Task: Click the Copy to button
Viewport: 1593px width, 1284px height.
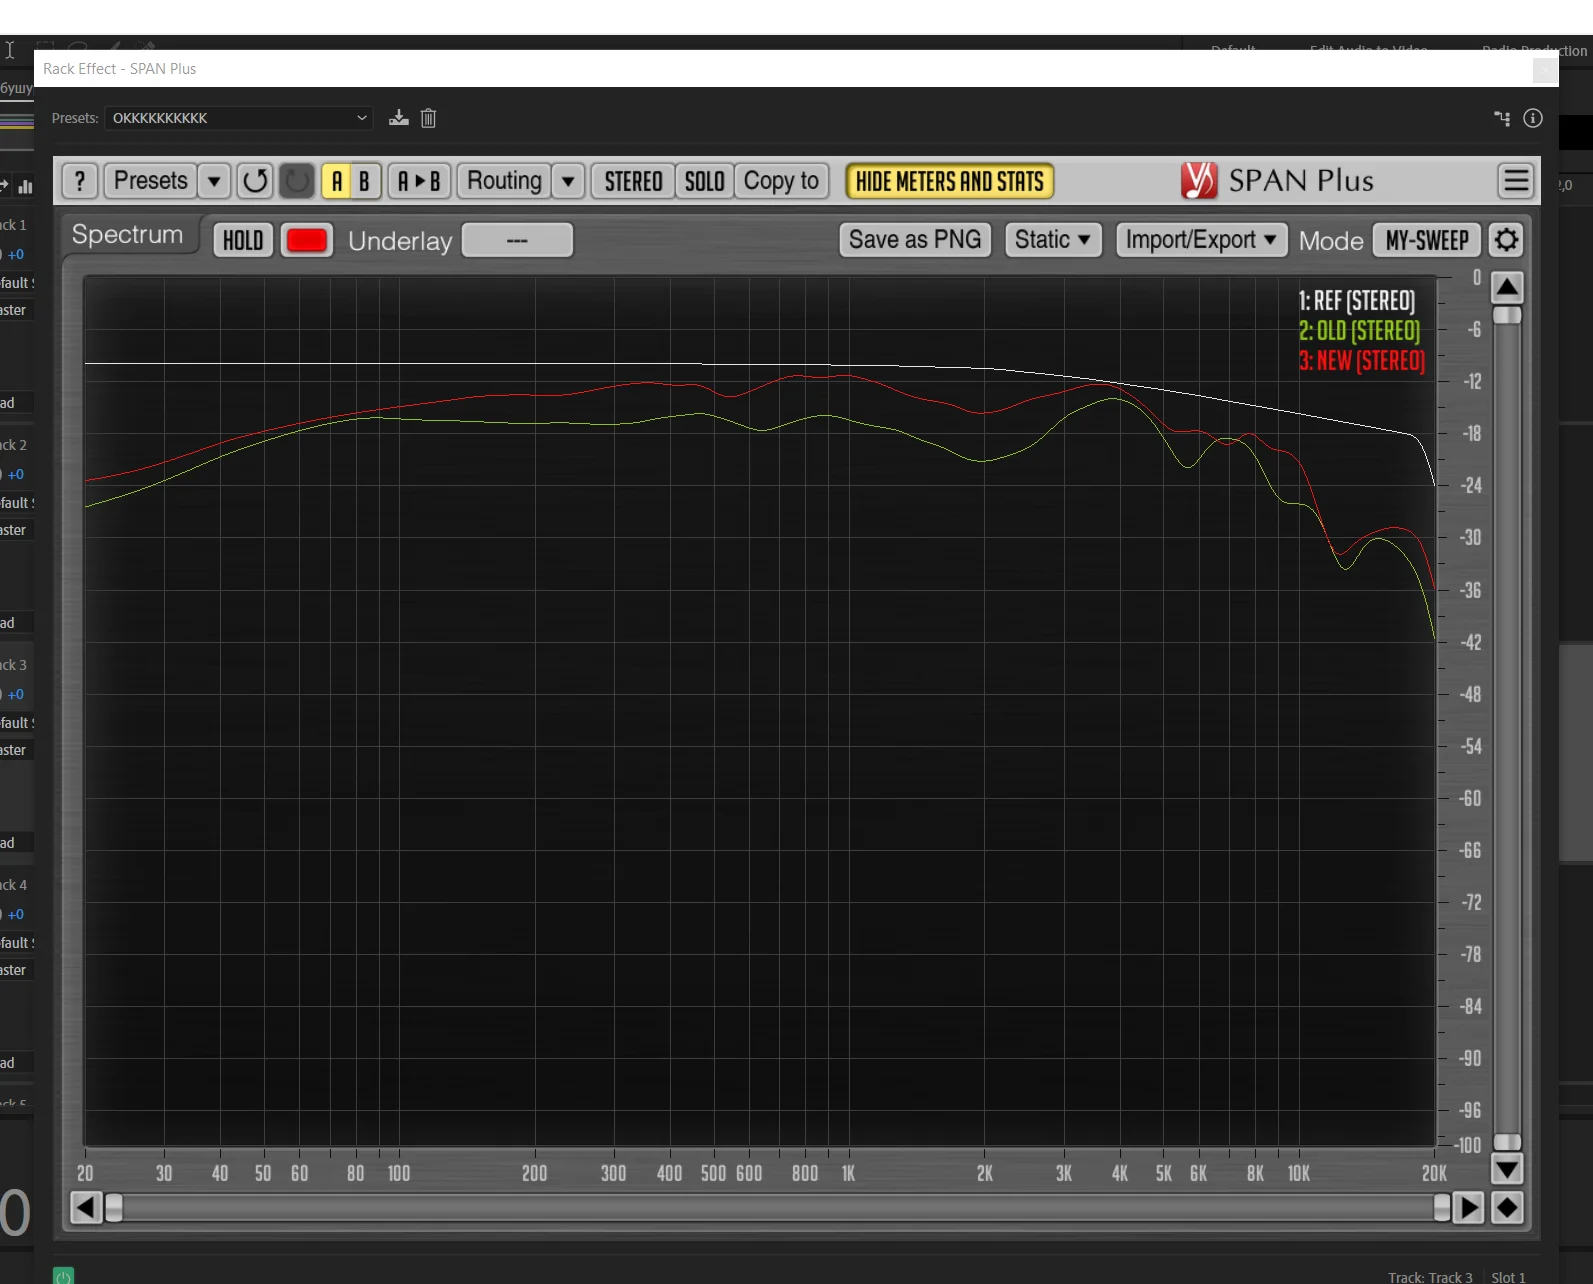Action: [x=782, y=181]
